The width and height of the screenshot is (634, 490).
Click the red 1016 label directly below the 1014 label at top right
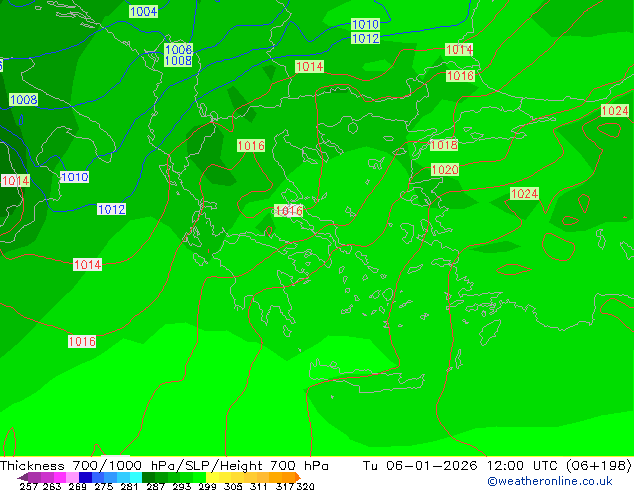[x=460, y=76]
